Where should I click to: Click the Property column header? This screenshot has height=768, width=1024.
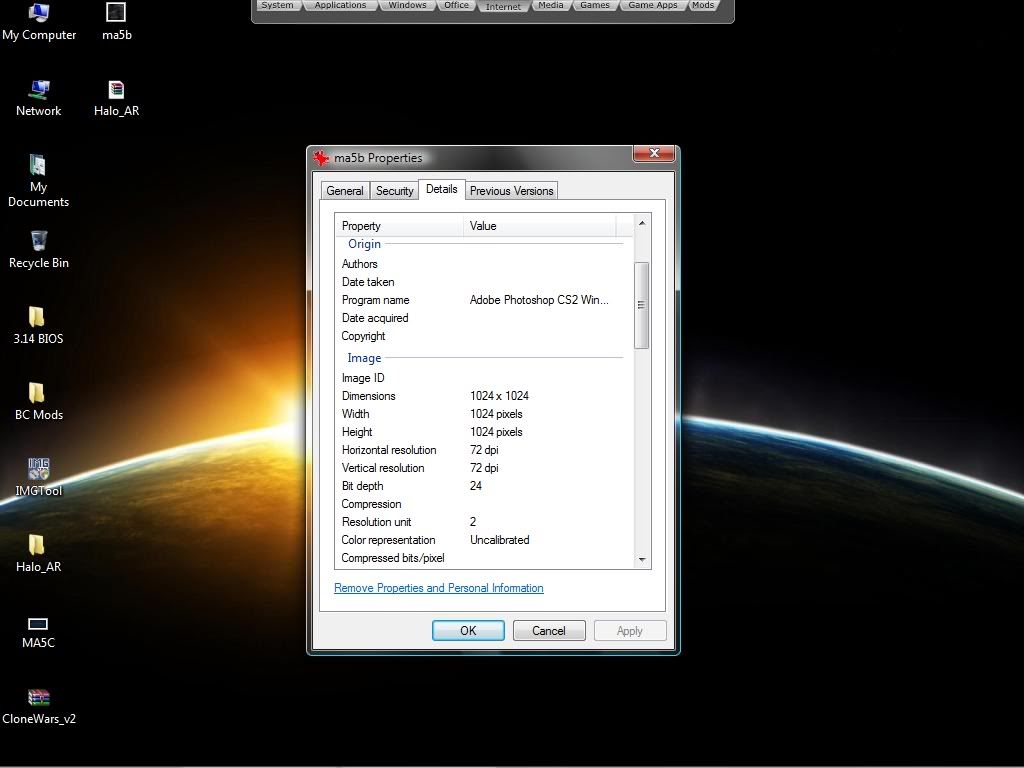pyautogui.click(x=399, y=226)
